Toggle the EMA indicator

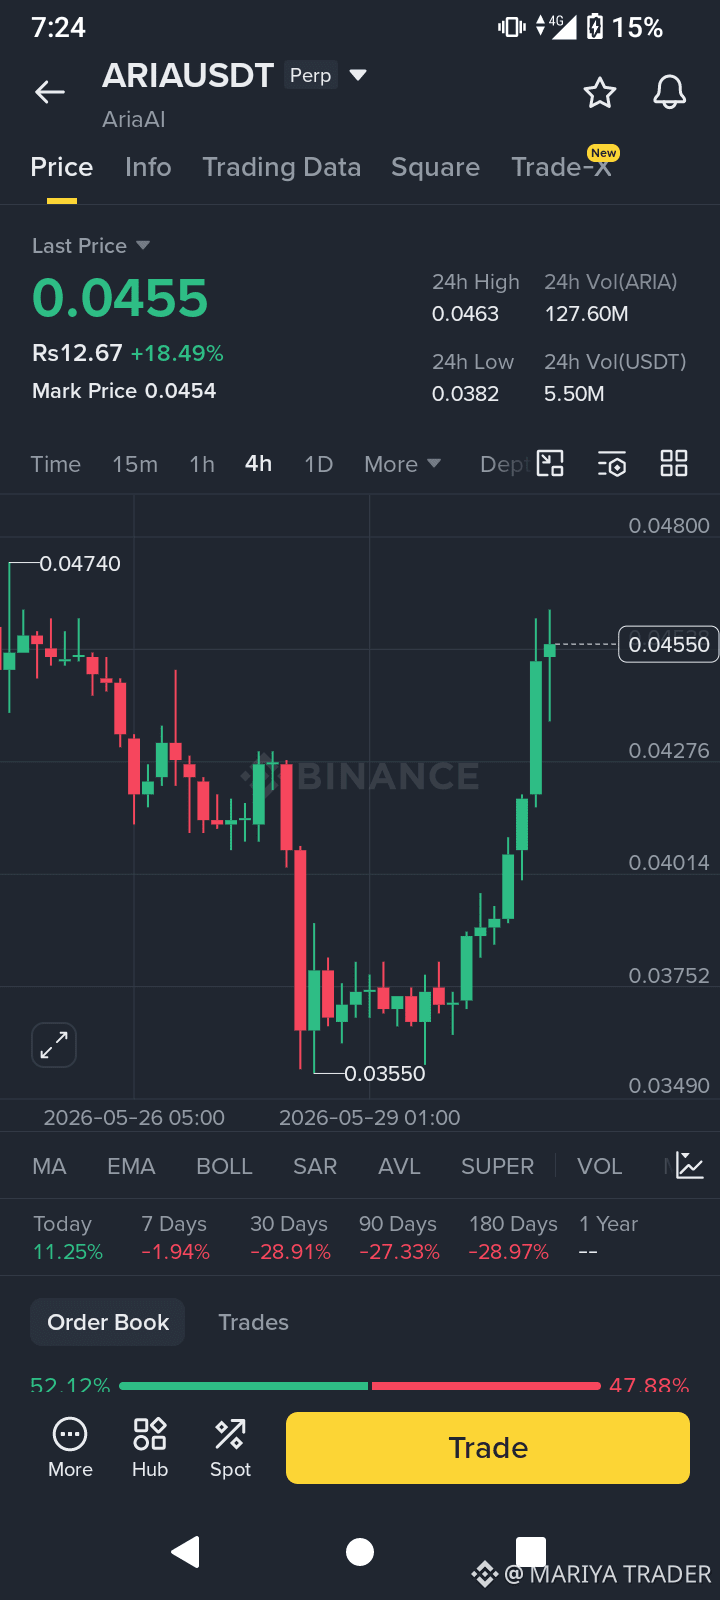pyautogui.click(x=131, y=1166)
